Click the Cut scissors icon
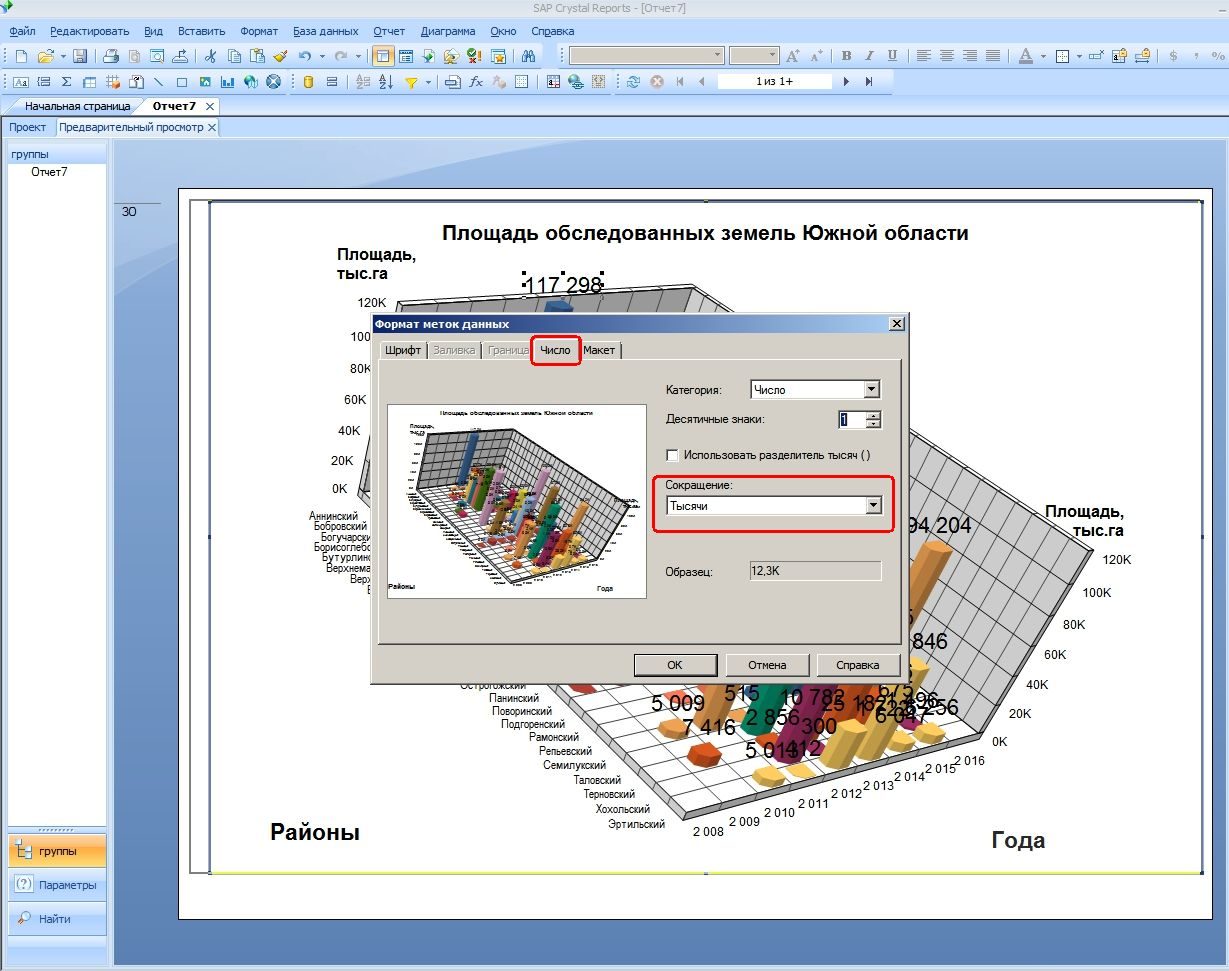The width and height of the screenshot is (1229, 971). pyautogui.click(x=211, y=56)
